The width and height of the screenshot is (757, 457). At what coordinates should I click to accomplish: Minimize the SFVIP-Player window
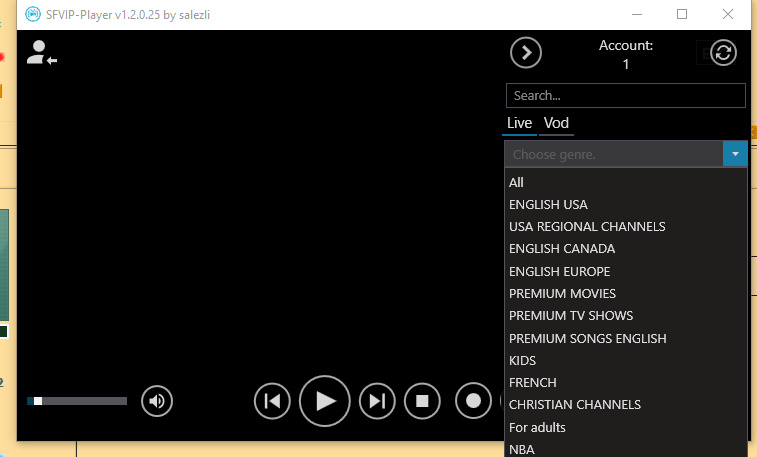pos(637,14)
